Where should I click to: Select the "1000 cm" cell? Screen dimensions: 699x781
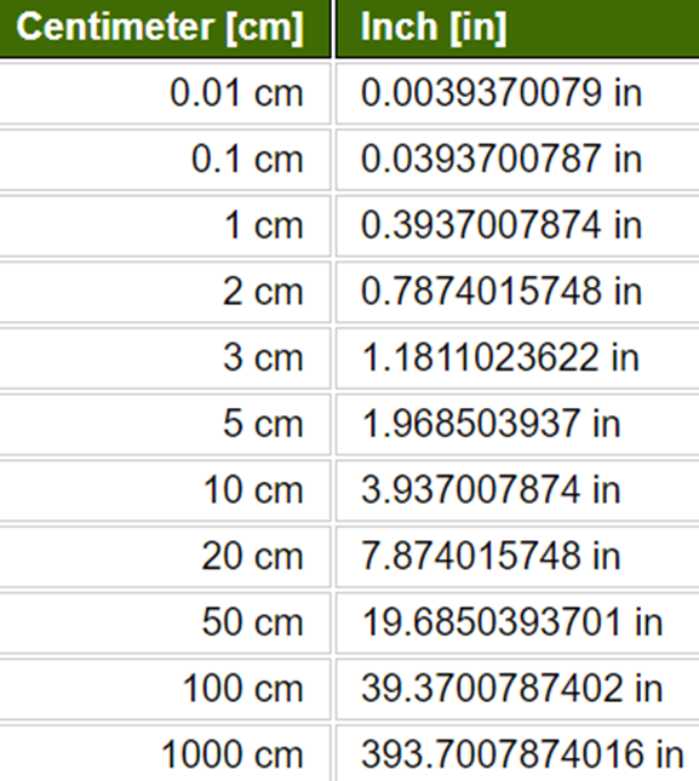click(x=165, y=753)
